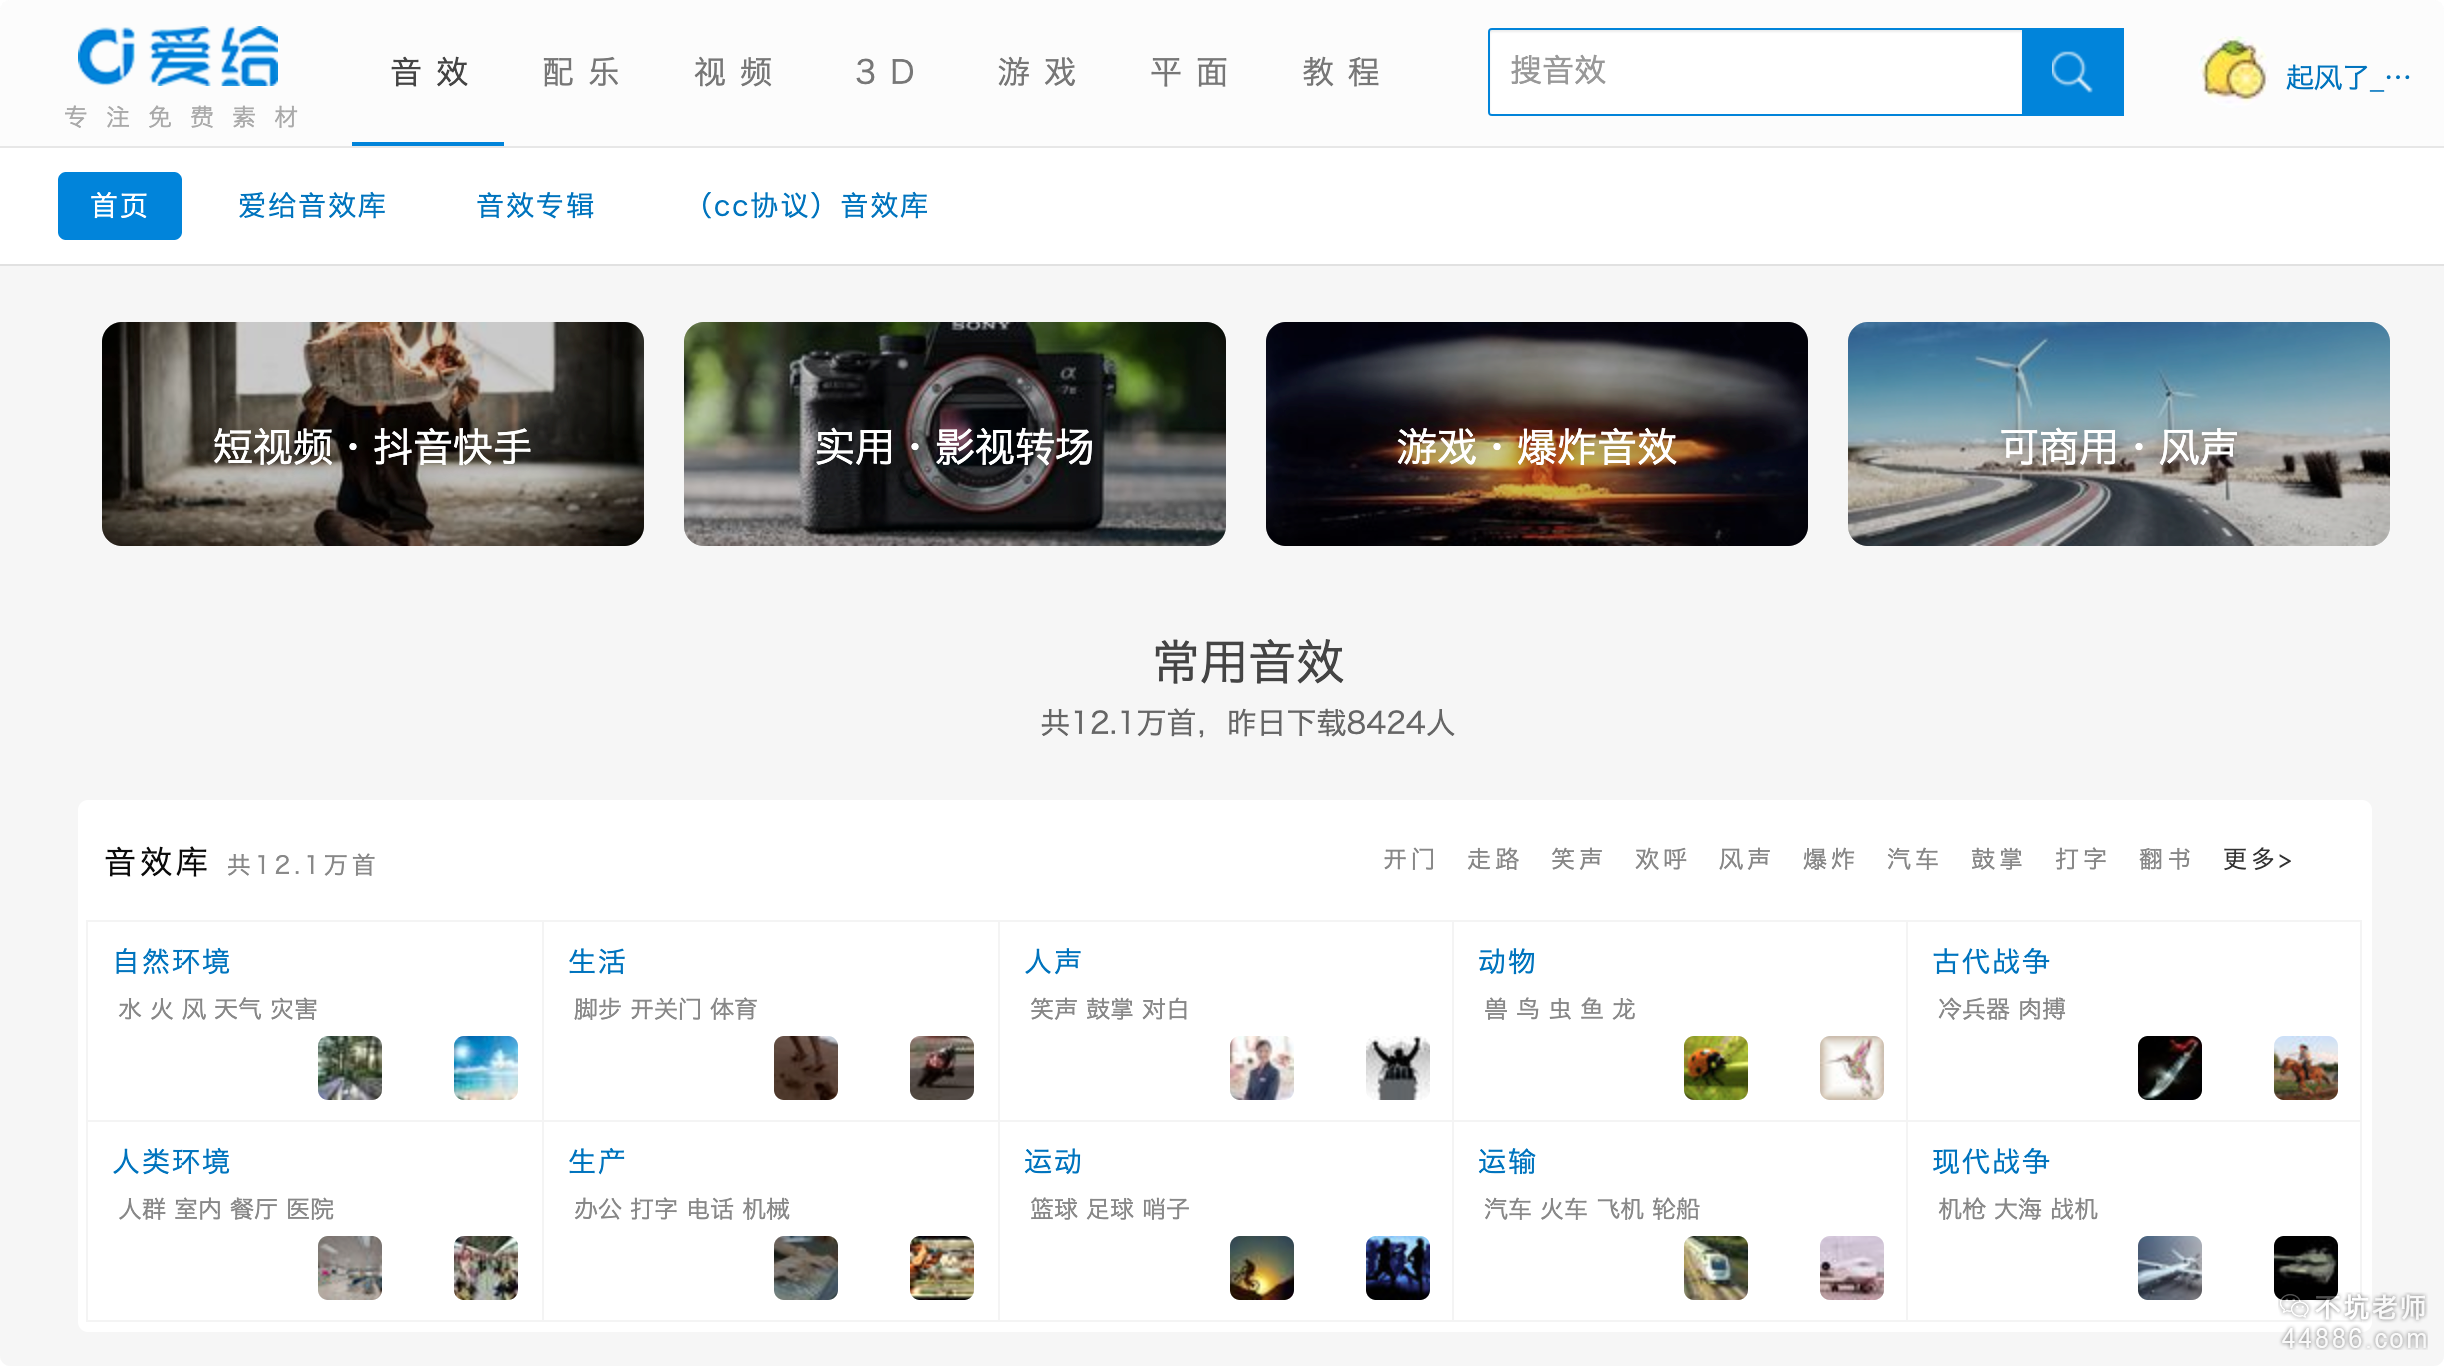Open the 爱给音效库 link
The width and height of the screenshot is (2444, 1366).
[x=312, y=205]
